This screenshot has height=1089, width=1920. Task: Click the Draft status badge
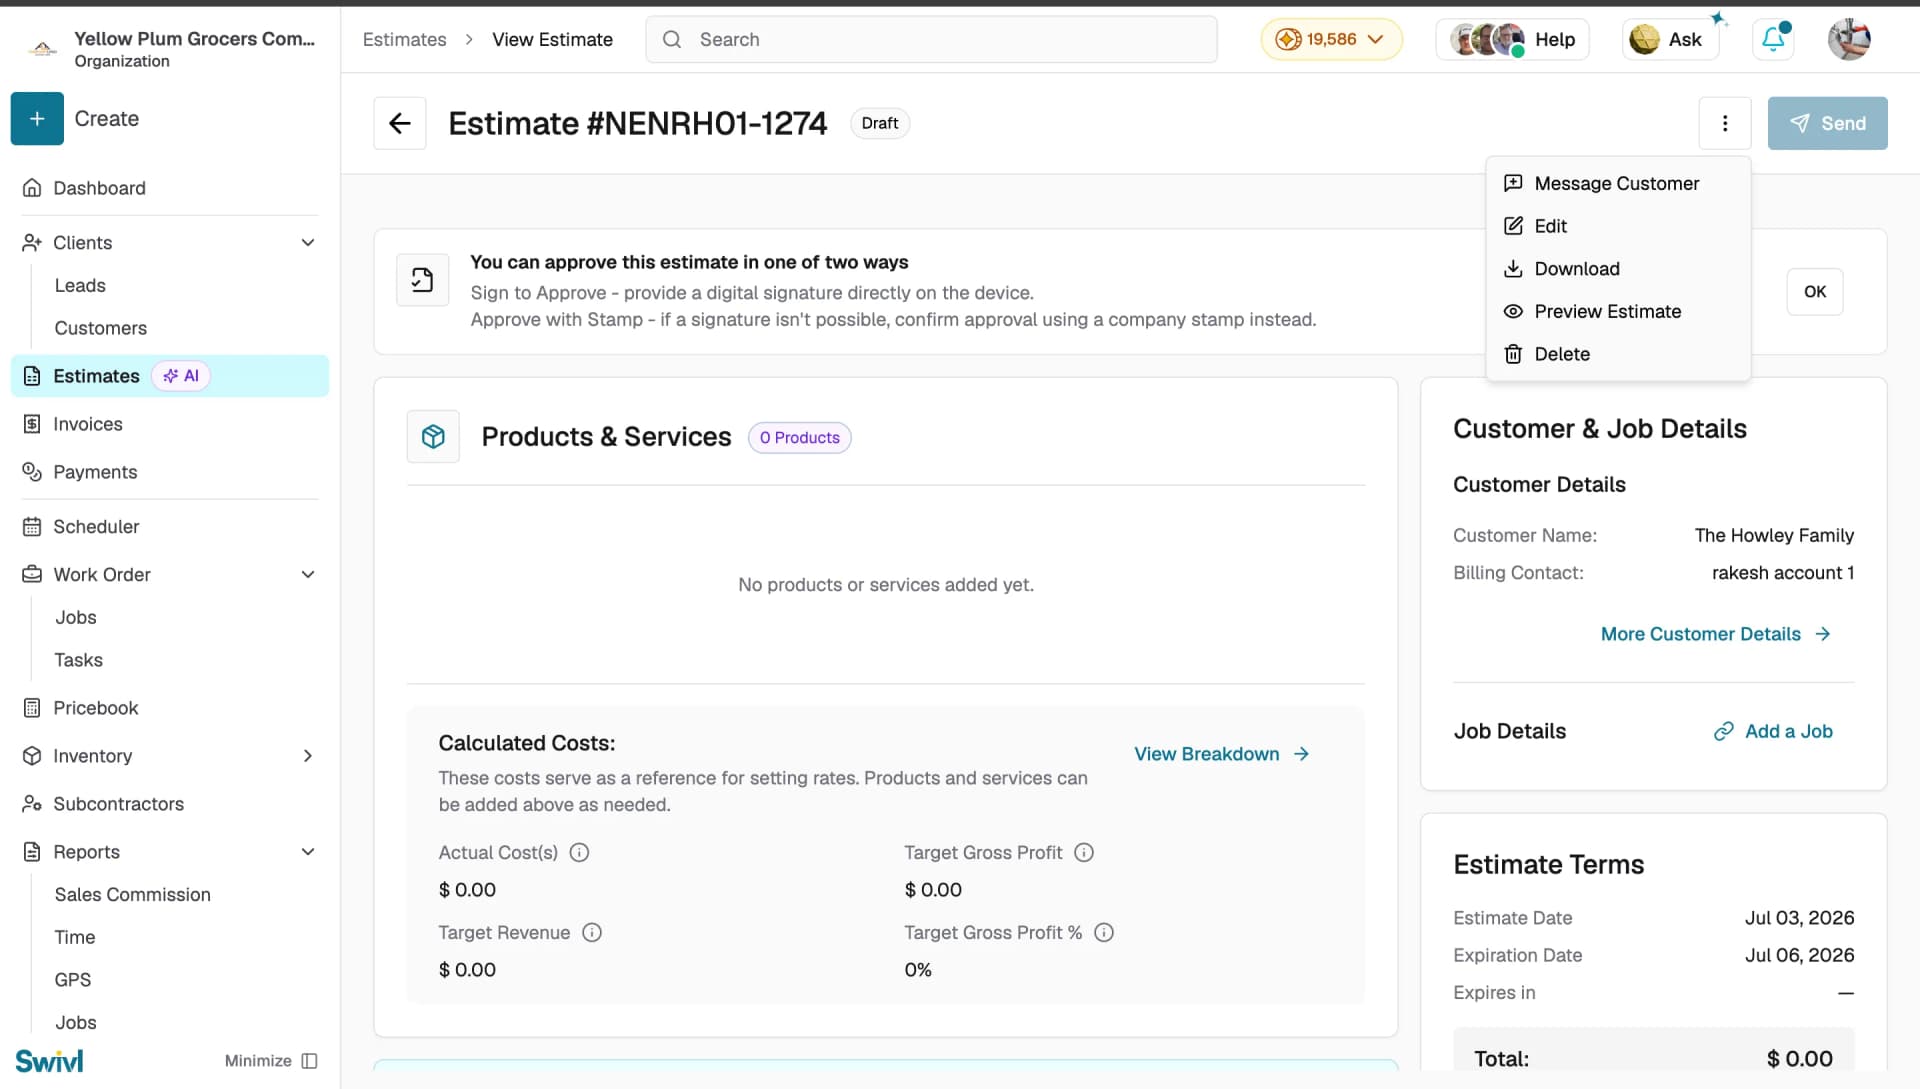[x=880, y=123]
